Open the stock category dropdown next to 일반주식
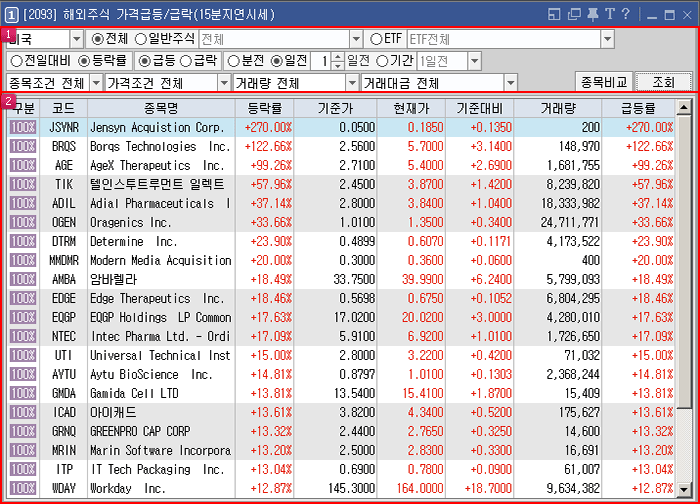 click(x=356, y=39)
